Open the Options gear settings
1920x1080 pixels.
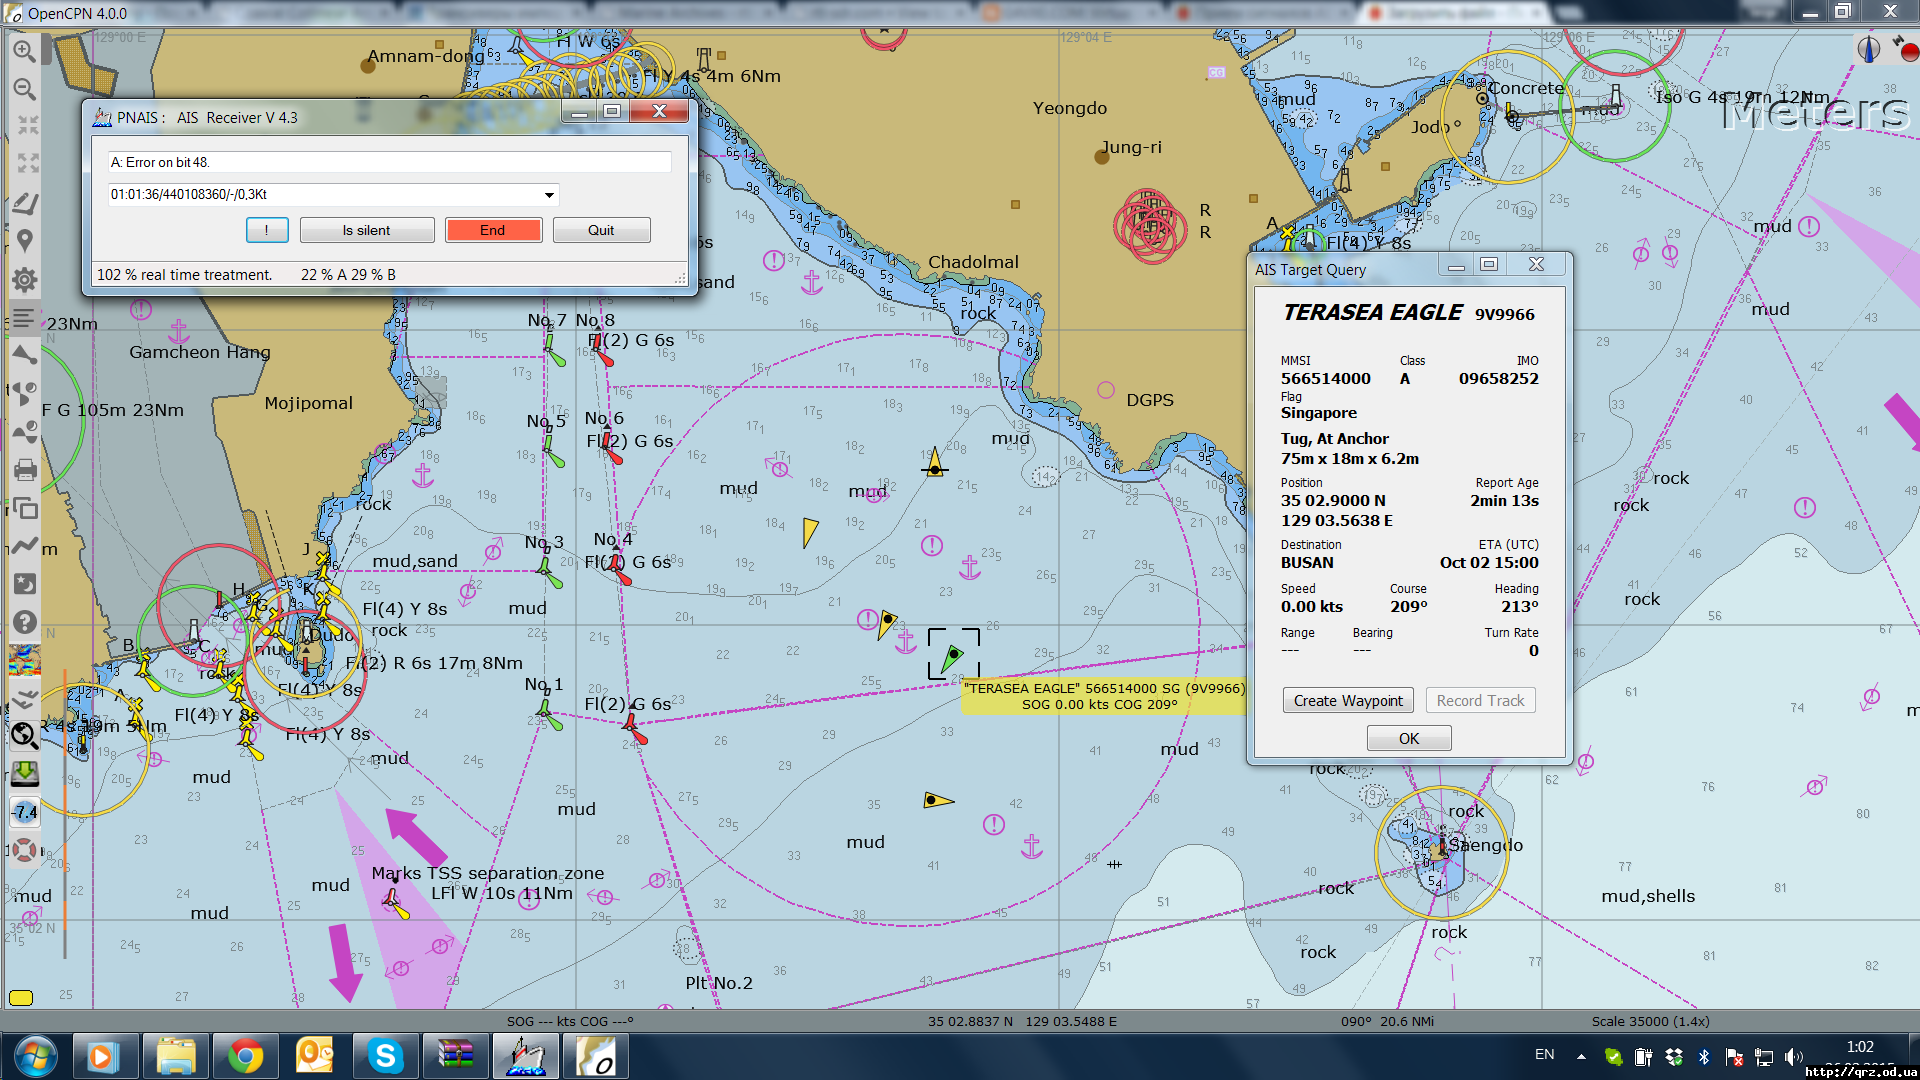[24, 279]
